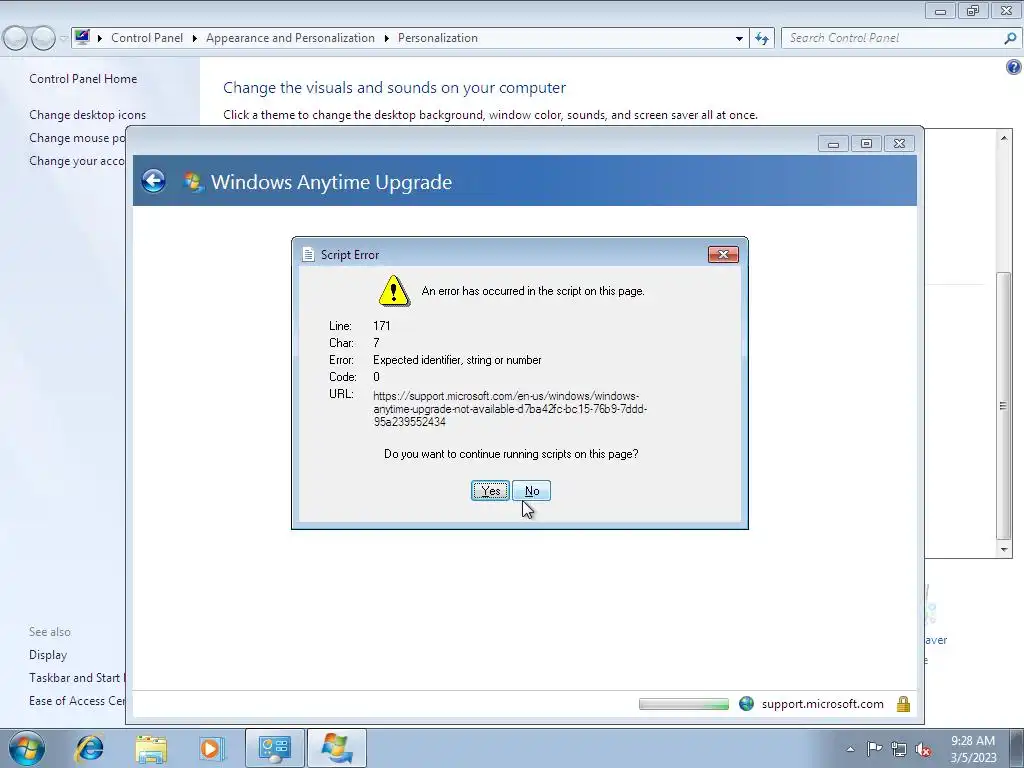Click the muted volume icon in tray
This screenshot has width=1024, height=768.
tap(923, 749)
